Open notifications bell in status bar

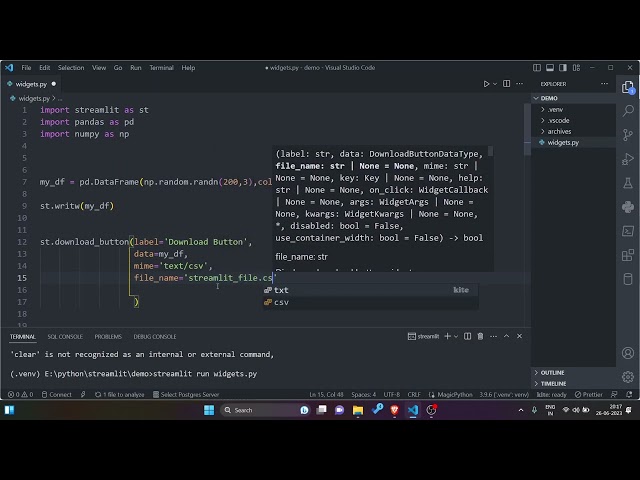pyautogui.click(x=629, y=394)
